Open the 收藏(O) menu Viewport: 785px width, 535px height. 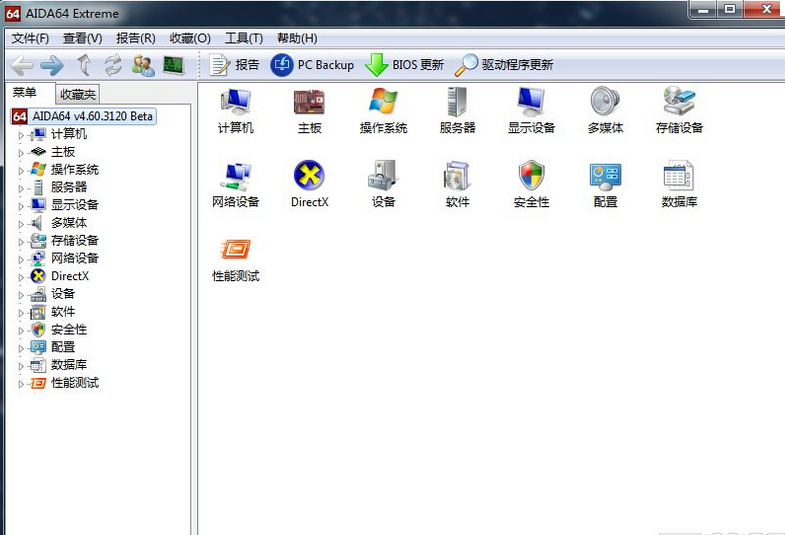click(190, 39)
